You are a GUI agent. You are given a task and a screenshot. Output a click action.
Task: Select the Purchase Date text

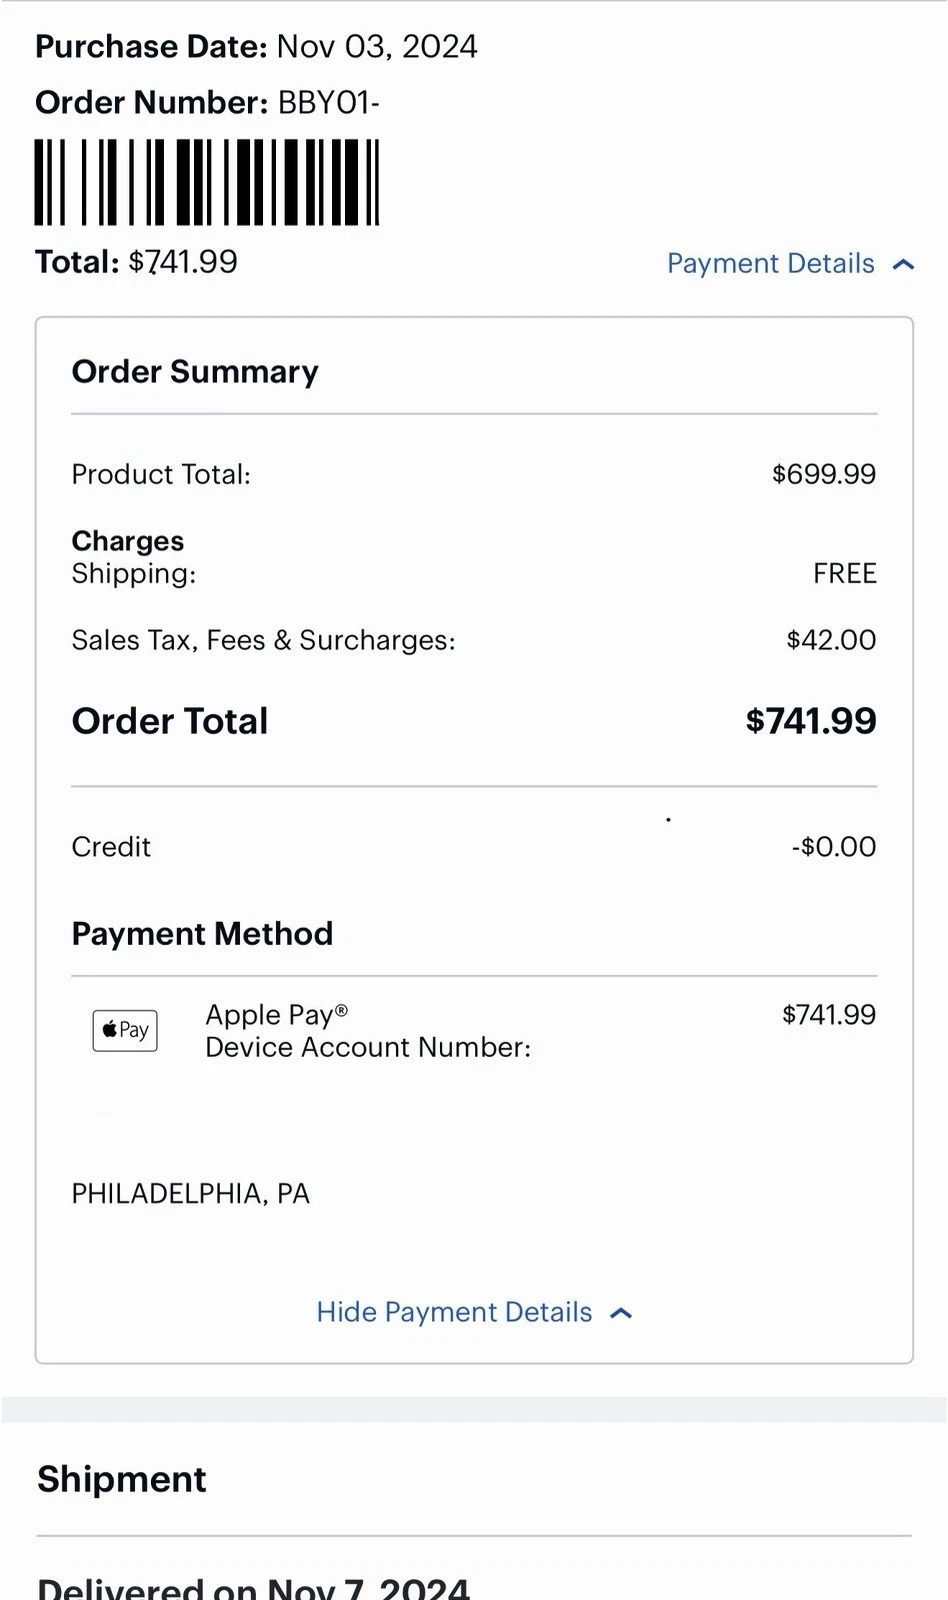pos(256,47)
